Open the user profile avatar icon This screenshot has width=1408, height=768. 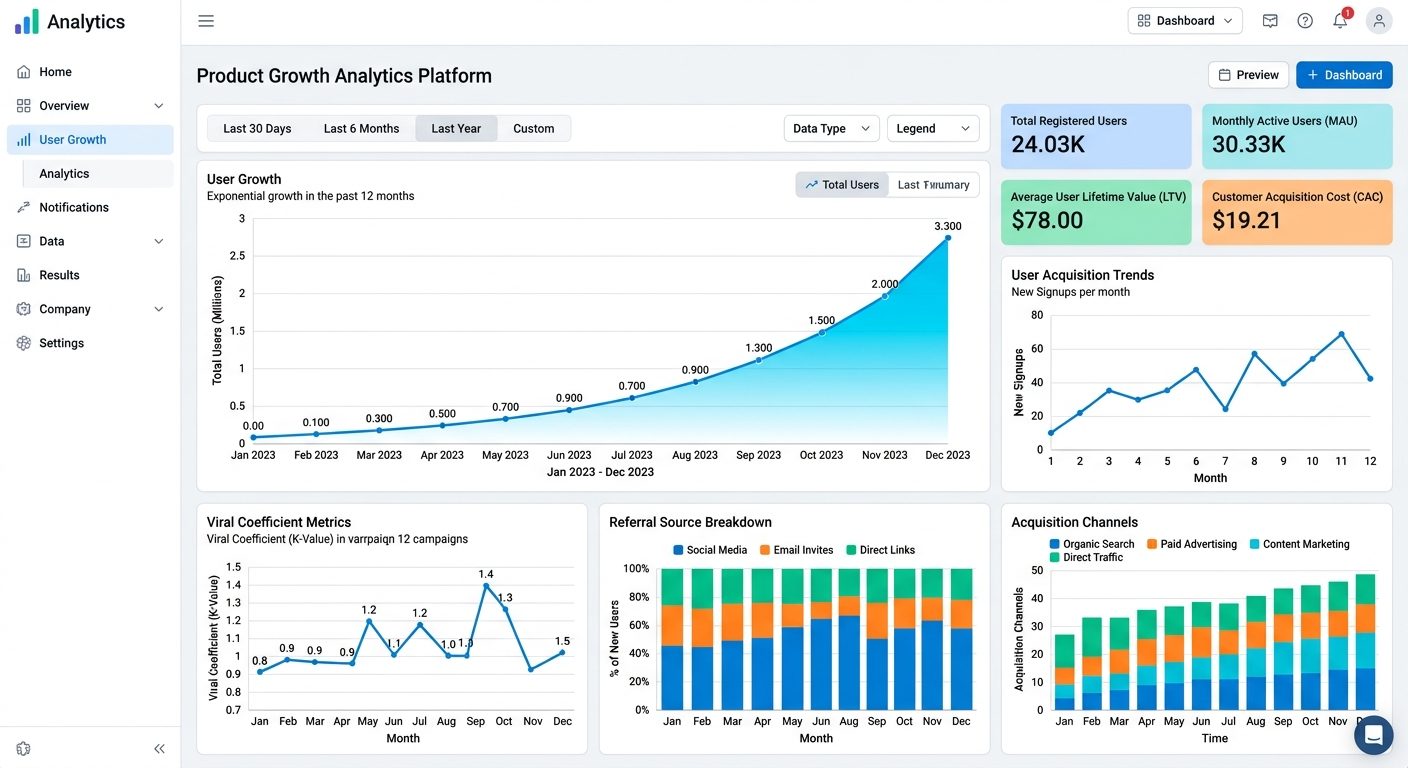(x=1379, y=21)
